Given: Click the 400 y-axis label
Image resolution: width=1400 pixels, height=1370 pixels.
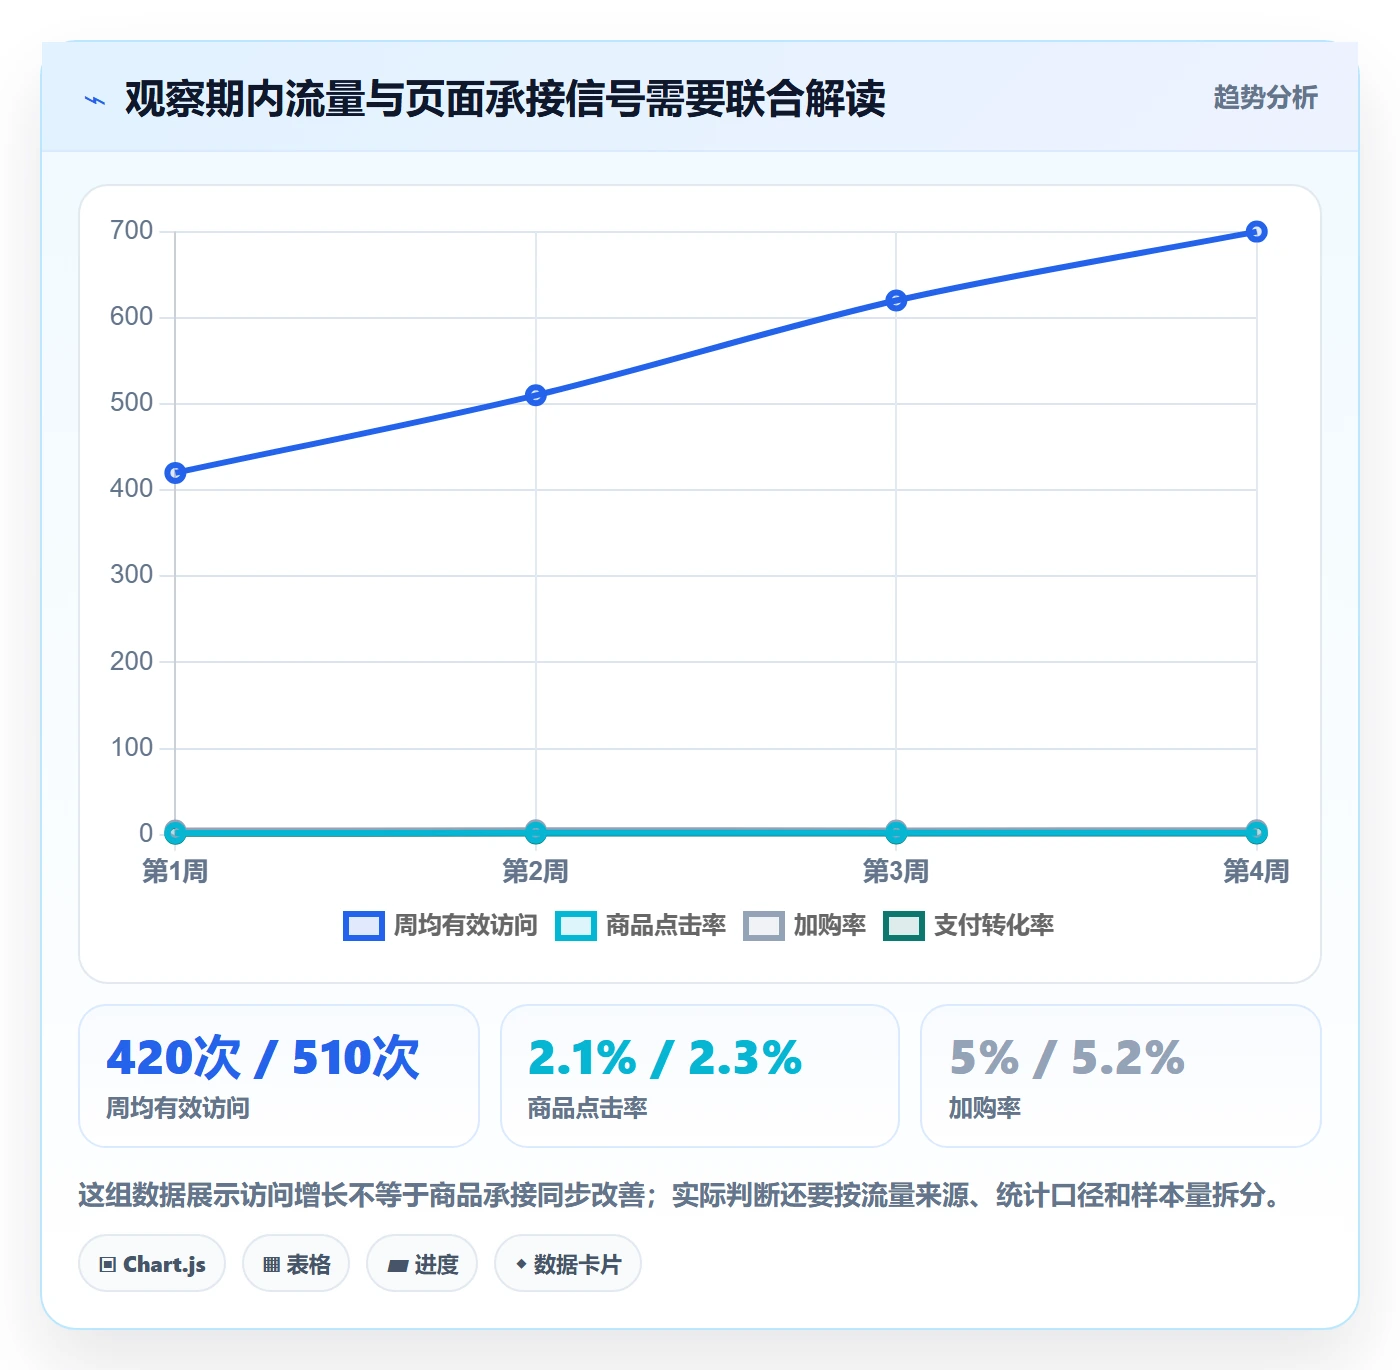Looking at the screenshot, I should pos(132,489).
